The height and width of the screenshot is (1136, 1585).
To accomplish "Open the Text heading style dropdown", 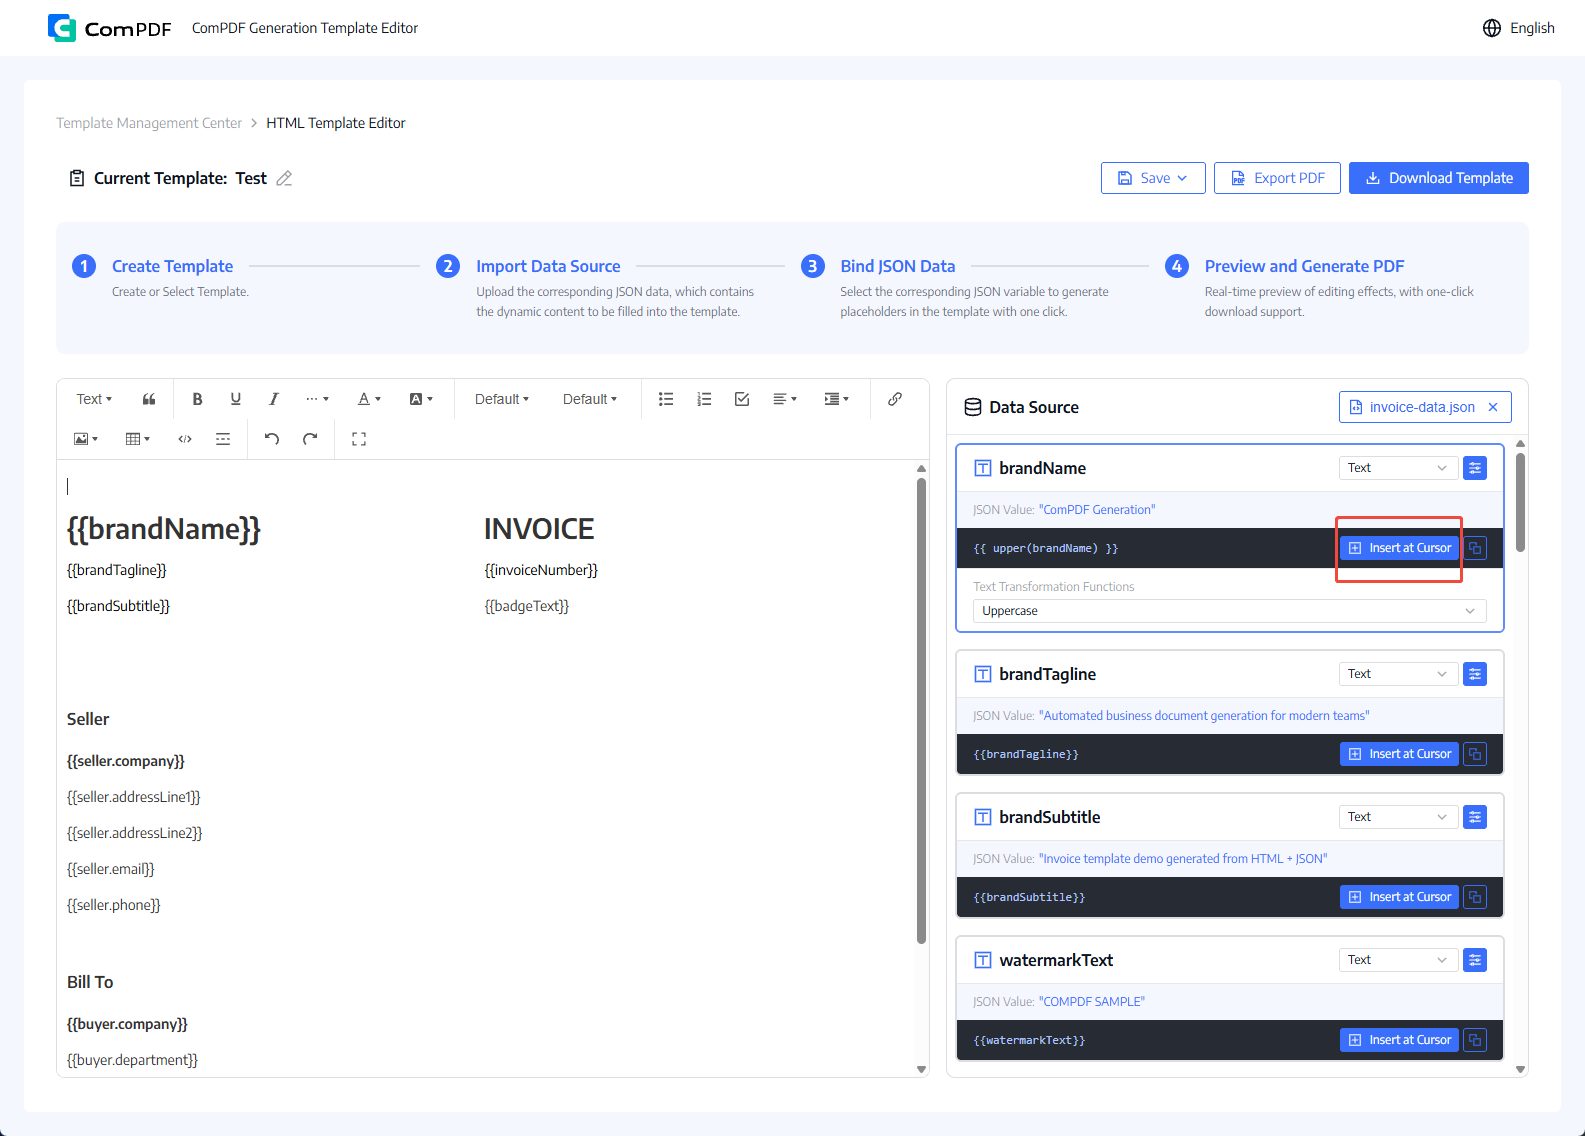I will click(94, 399).
